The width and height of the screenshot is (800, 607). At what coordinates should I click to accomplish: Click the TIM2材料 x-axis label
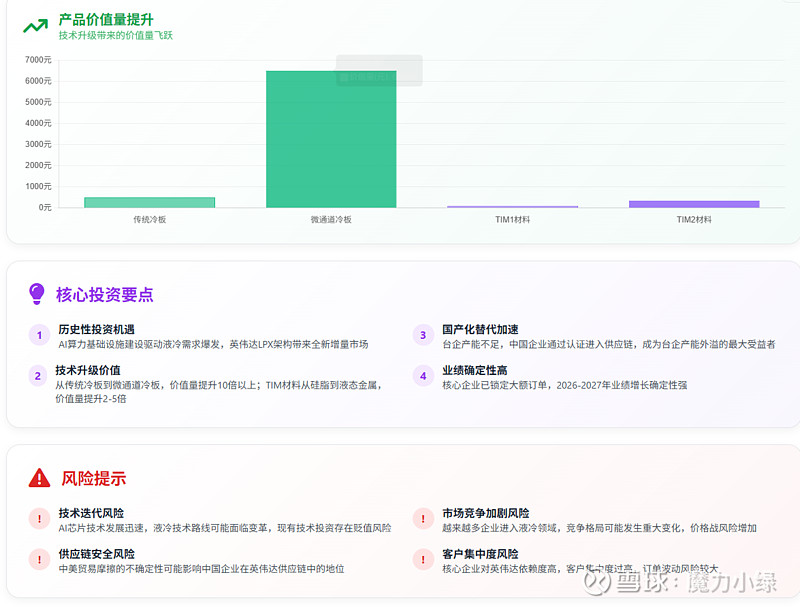click(694, 219)
